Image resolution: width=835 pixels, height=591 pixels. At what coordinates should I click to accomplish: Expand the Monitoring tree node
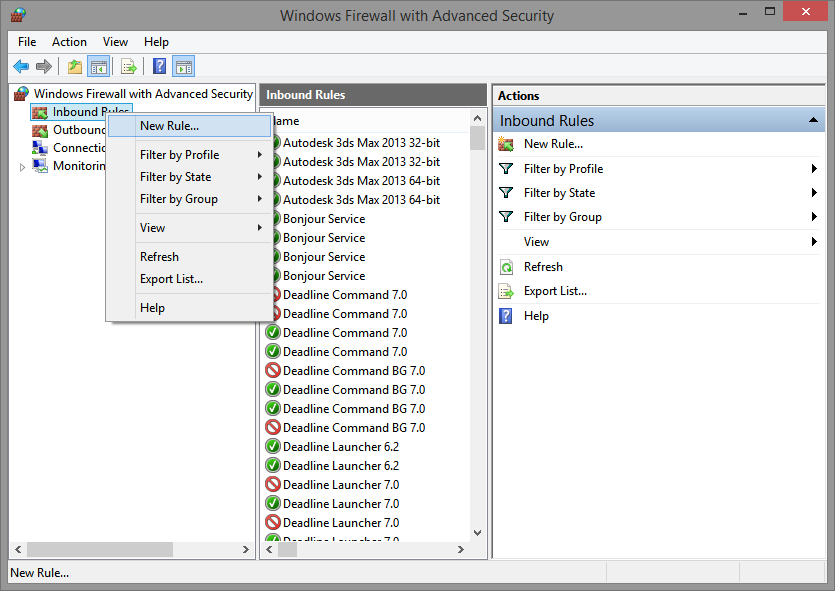23,167
